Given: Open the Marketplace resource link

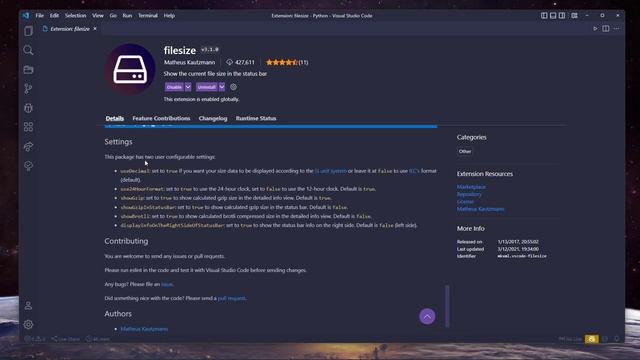Looking at the screenshot, I should click(x=471, y=187).
